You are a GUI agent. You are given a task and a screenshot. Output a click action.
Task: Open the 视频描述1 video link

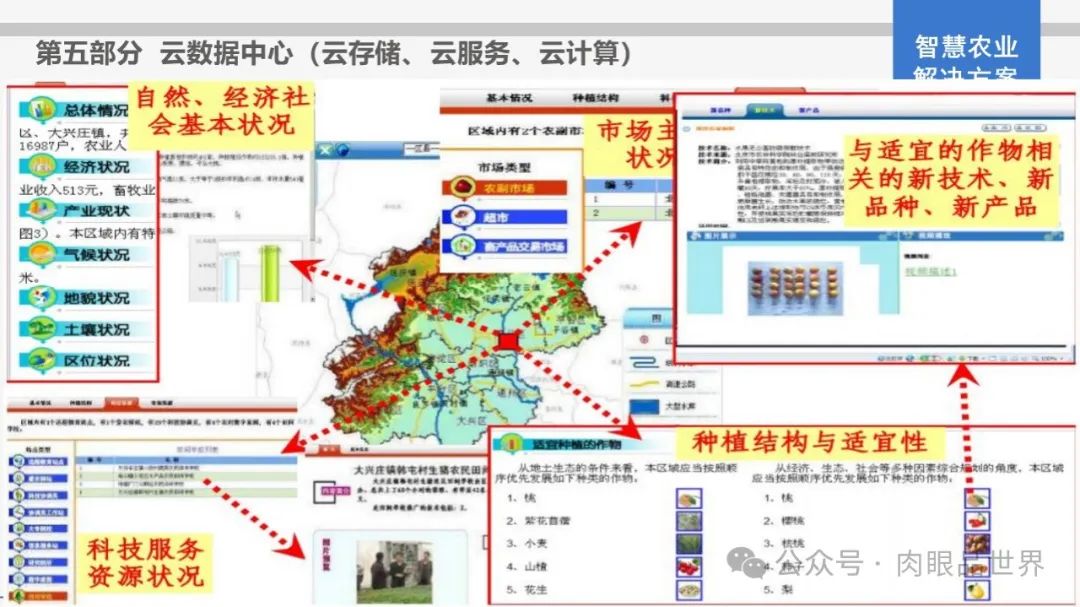[x=931, y=271]
